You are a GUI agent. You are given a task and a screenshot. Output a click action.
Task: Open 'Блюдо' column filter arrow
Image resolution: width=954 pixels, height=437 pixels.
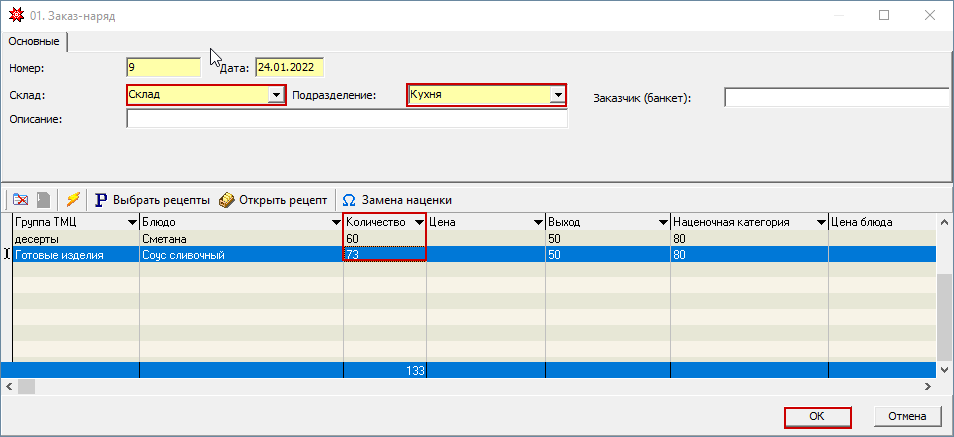334,222
